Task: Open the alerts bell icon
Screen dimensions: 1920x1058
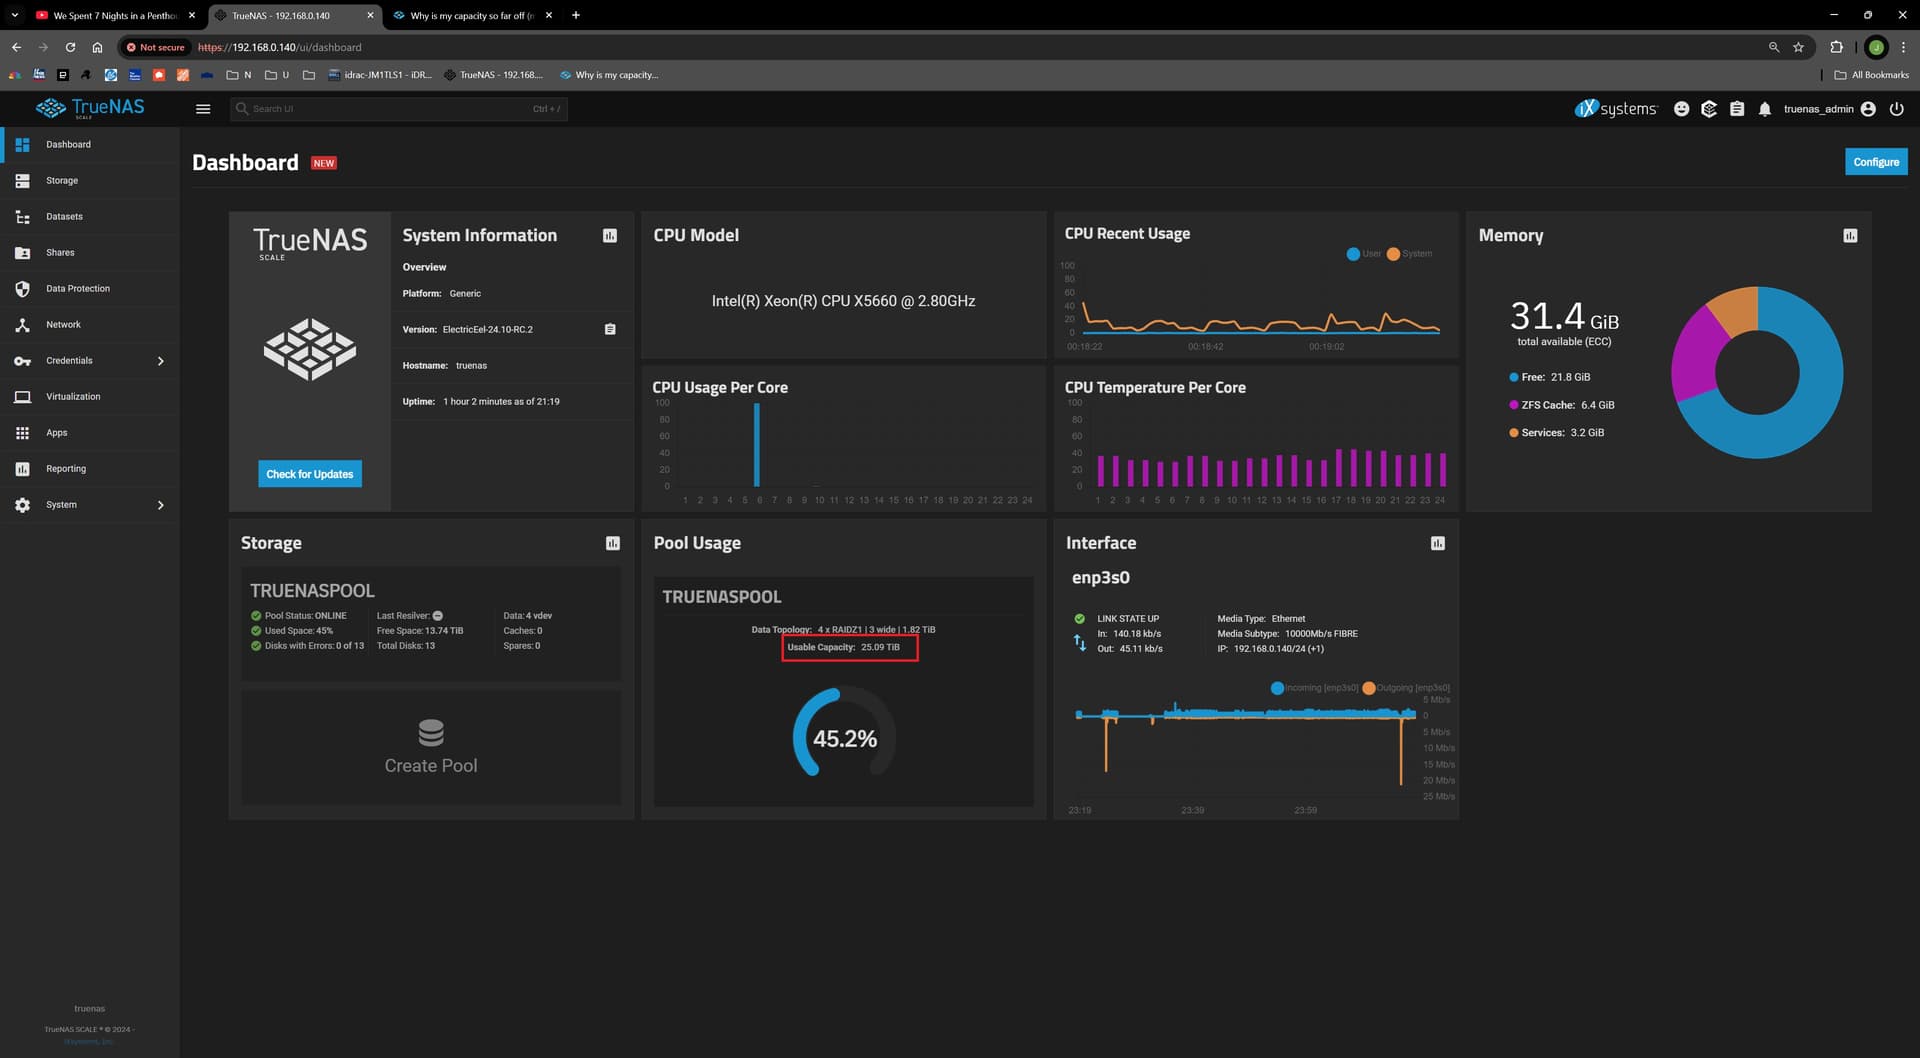Action: pyautogui.click(x=1764, y=109)
